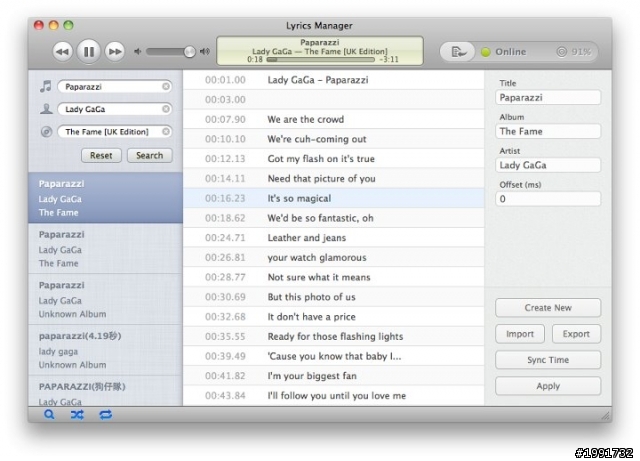Click the Create New button
The height and width of the screenshot is (461, 640).
(548, 307)
